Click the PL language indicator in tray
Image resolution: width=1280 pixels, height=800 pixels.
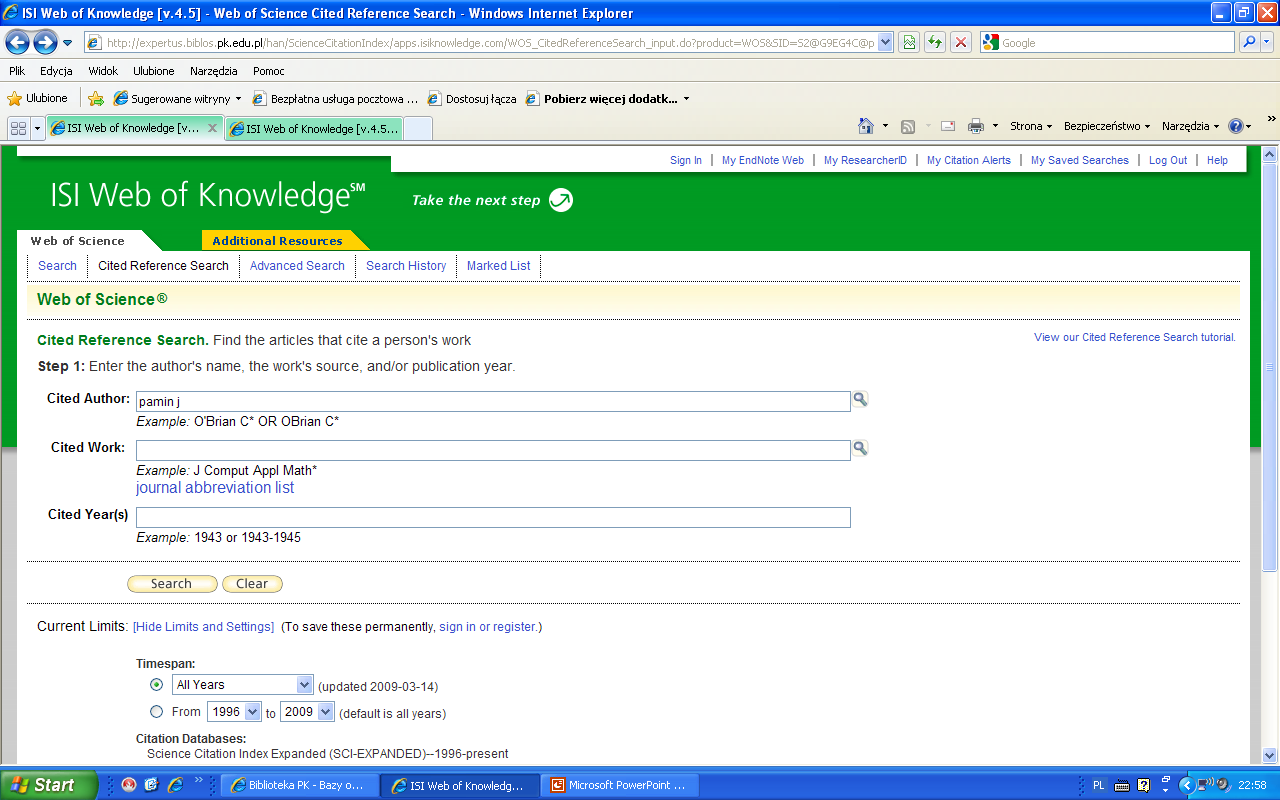click(1099, 785)
